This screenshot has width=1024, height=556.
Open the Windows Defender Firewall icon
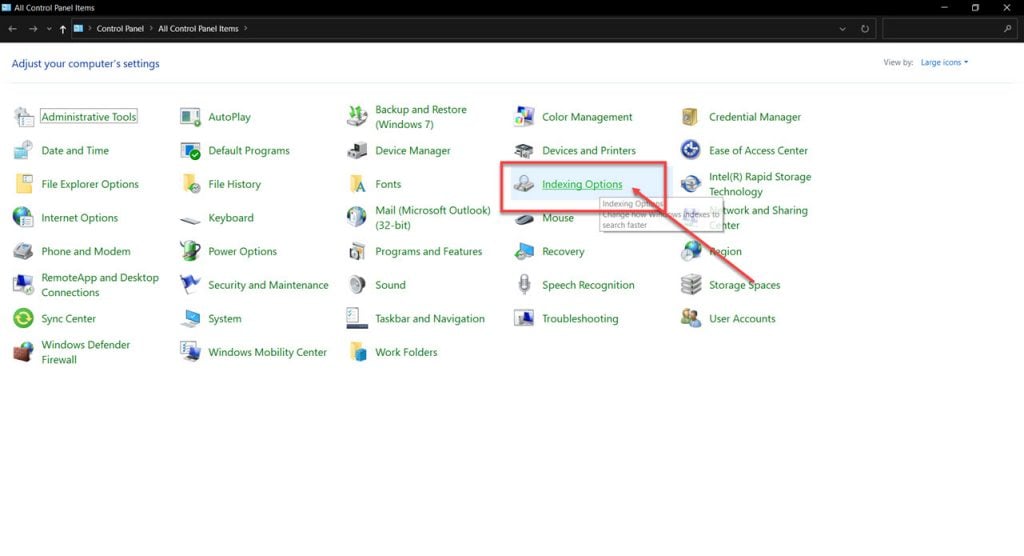(x=24, y=352)
